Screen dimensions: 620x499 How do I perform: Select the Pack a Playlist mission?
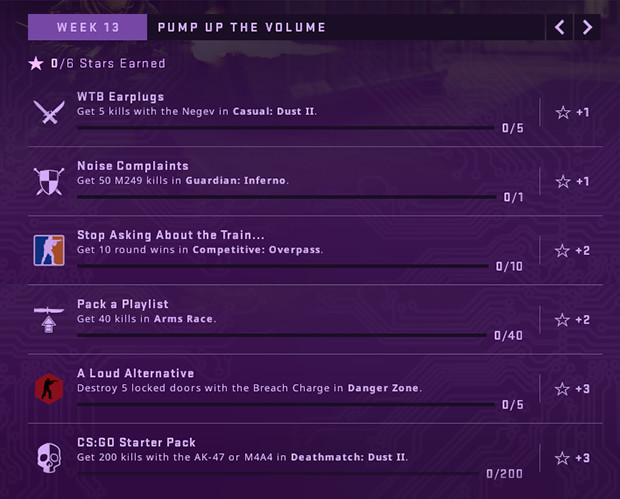coord(123,304)
